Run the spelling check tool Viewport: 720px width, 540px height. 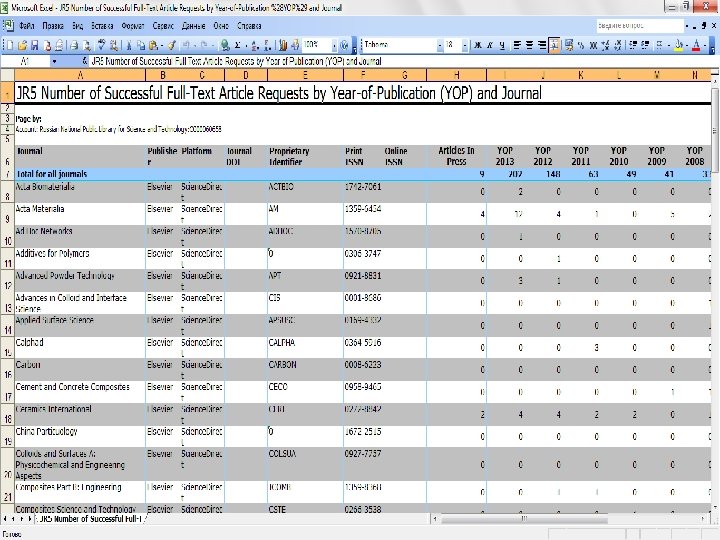(101, 45)
